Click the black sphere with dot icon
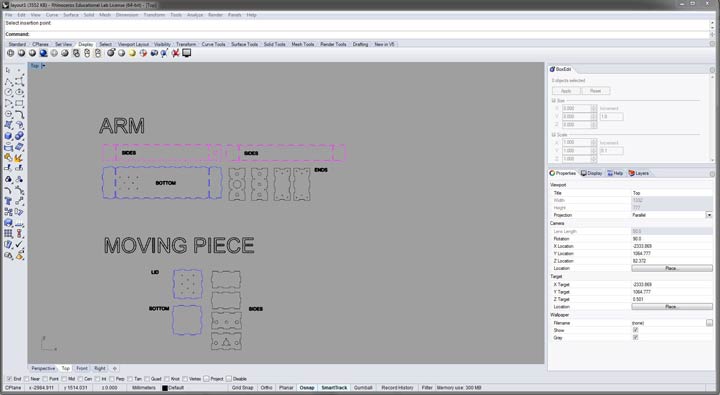 [111, 53]
